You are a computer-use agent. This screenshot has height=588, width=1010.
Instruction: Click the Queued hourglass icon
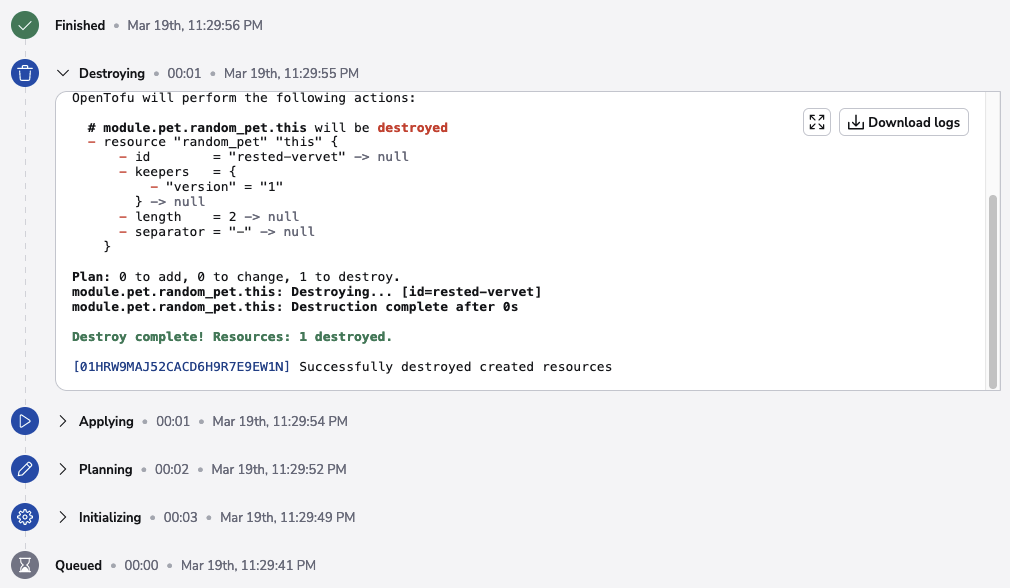click(25, 565)
